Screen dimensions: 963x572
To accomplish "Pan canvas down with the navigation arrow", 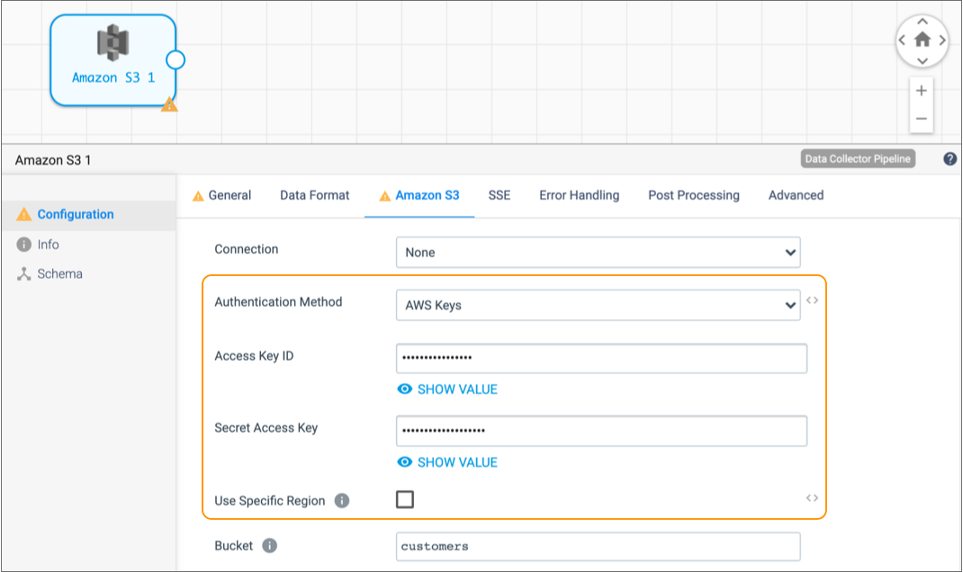I will point(922,60).
